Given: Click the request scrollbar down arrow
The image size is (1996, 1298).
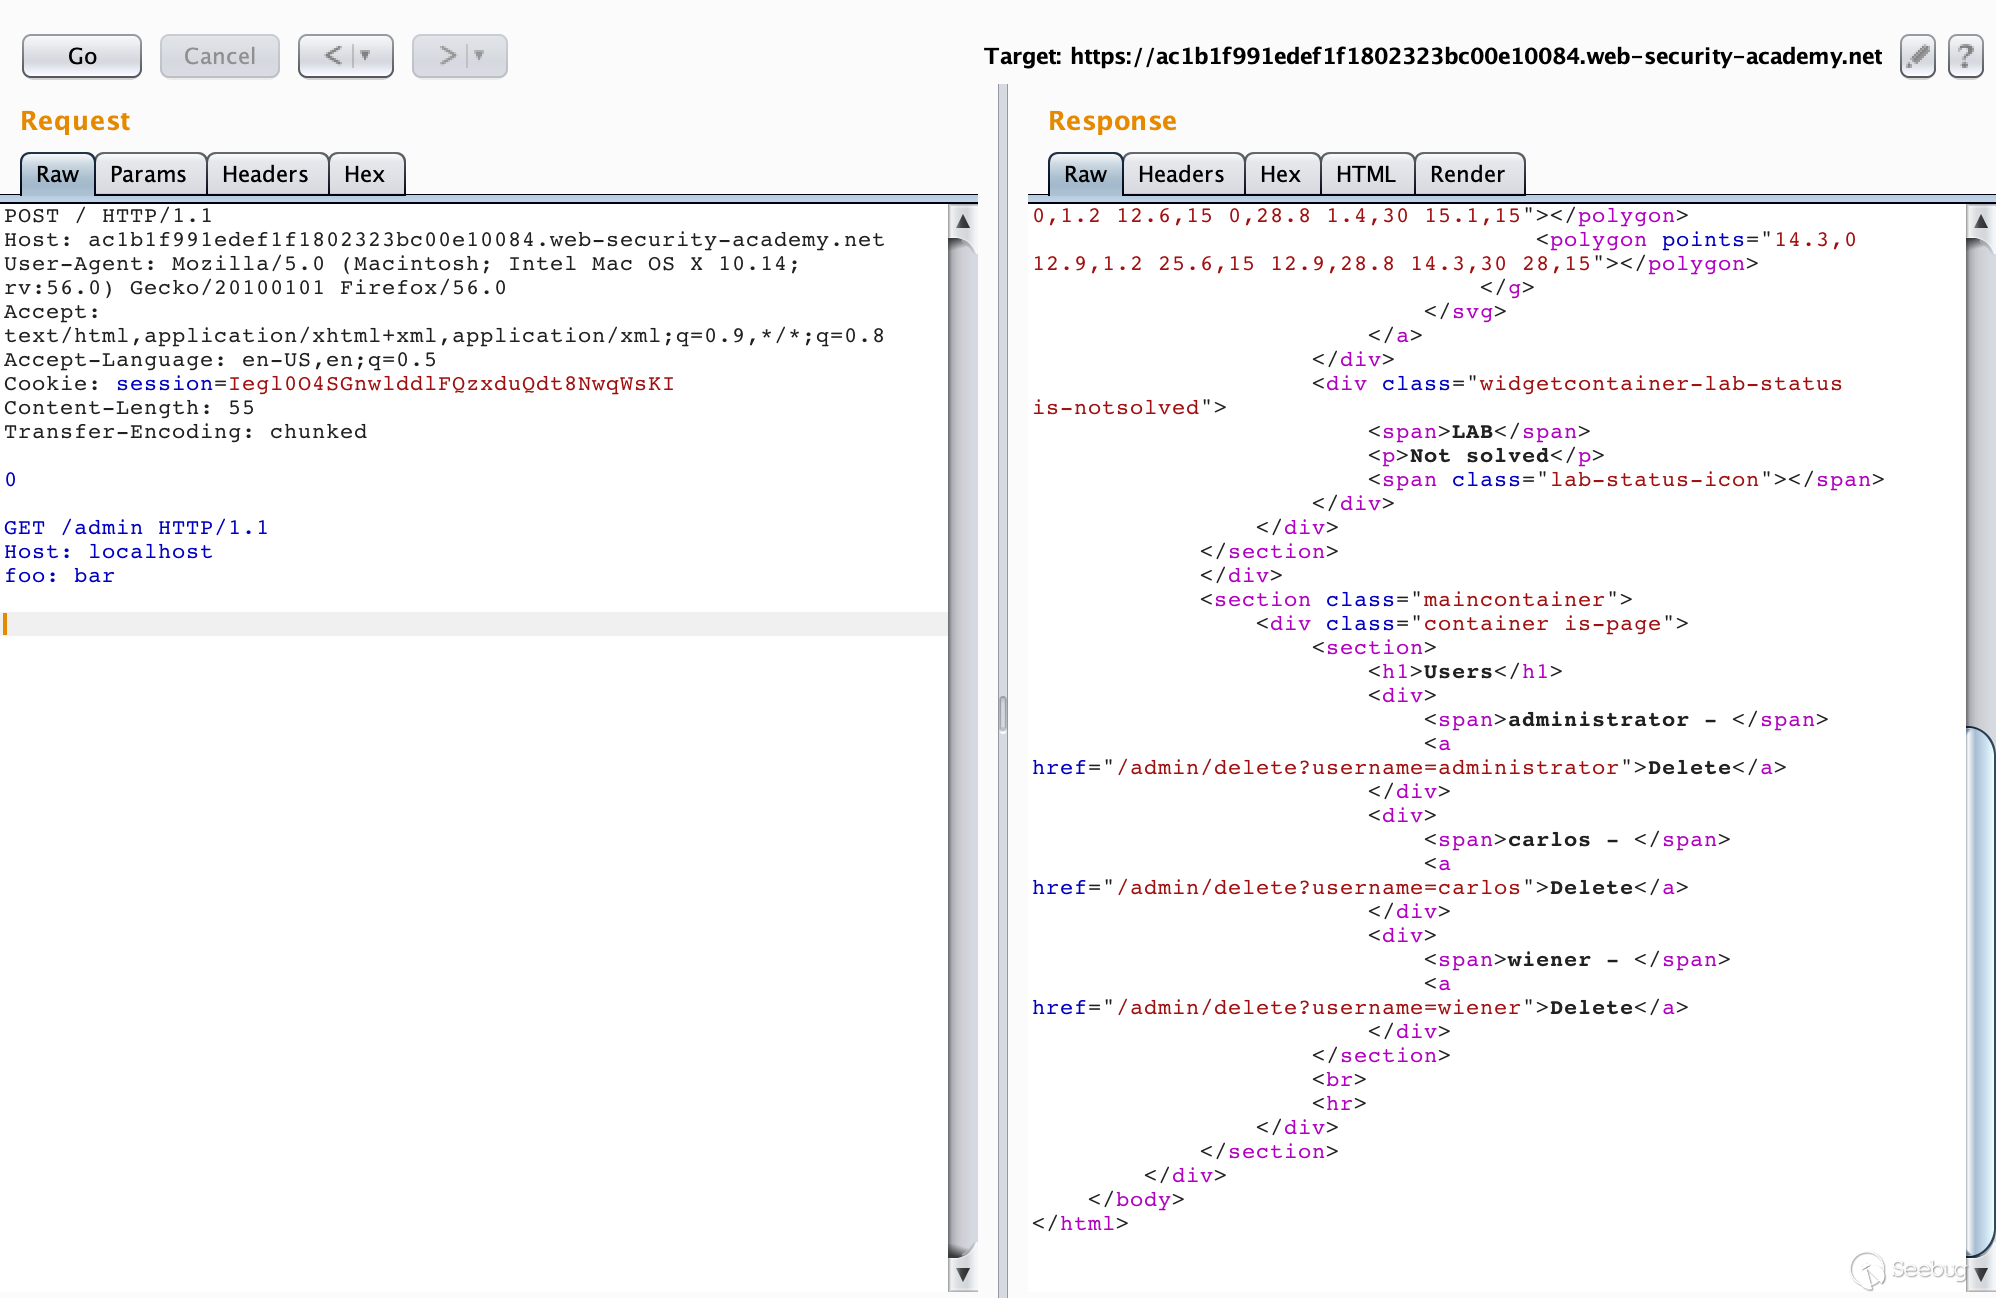Looking at the screenshot, I should 963,1274.
